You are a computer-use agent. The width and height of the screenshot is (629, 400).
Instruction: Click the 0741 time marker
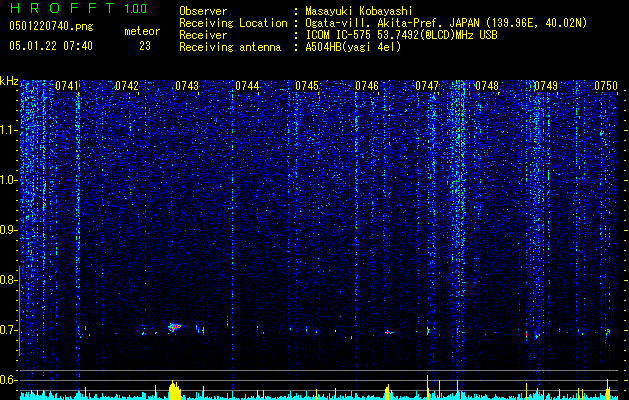click(x=67, y=86)
